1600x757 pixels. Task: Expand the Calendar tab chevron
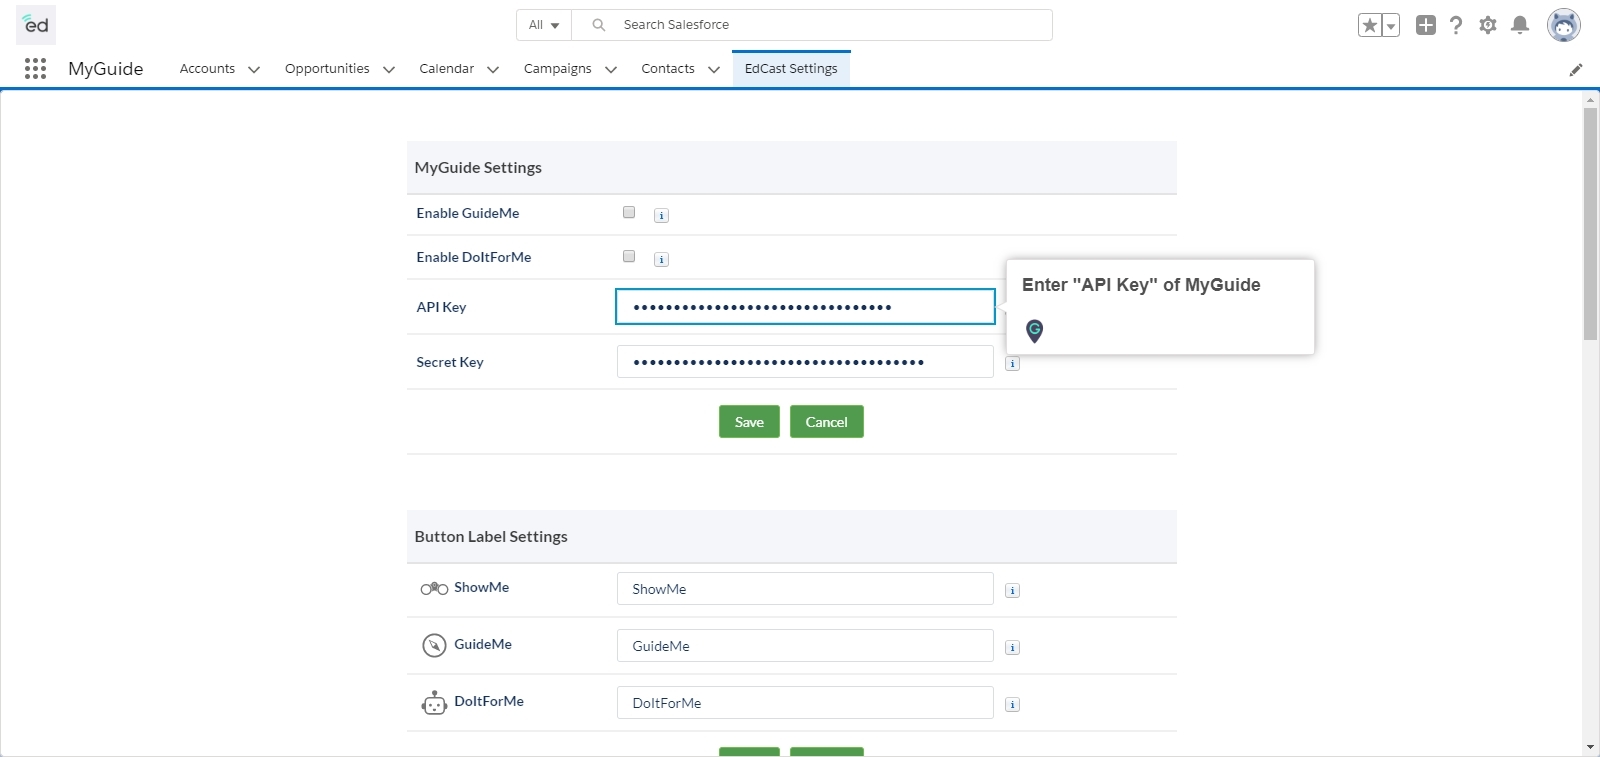[493, 69]
